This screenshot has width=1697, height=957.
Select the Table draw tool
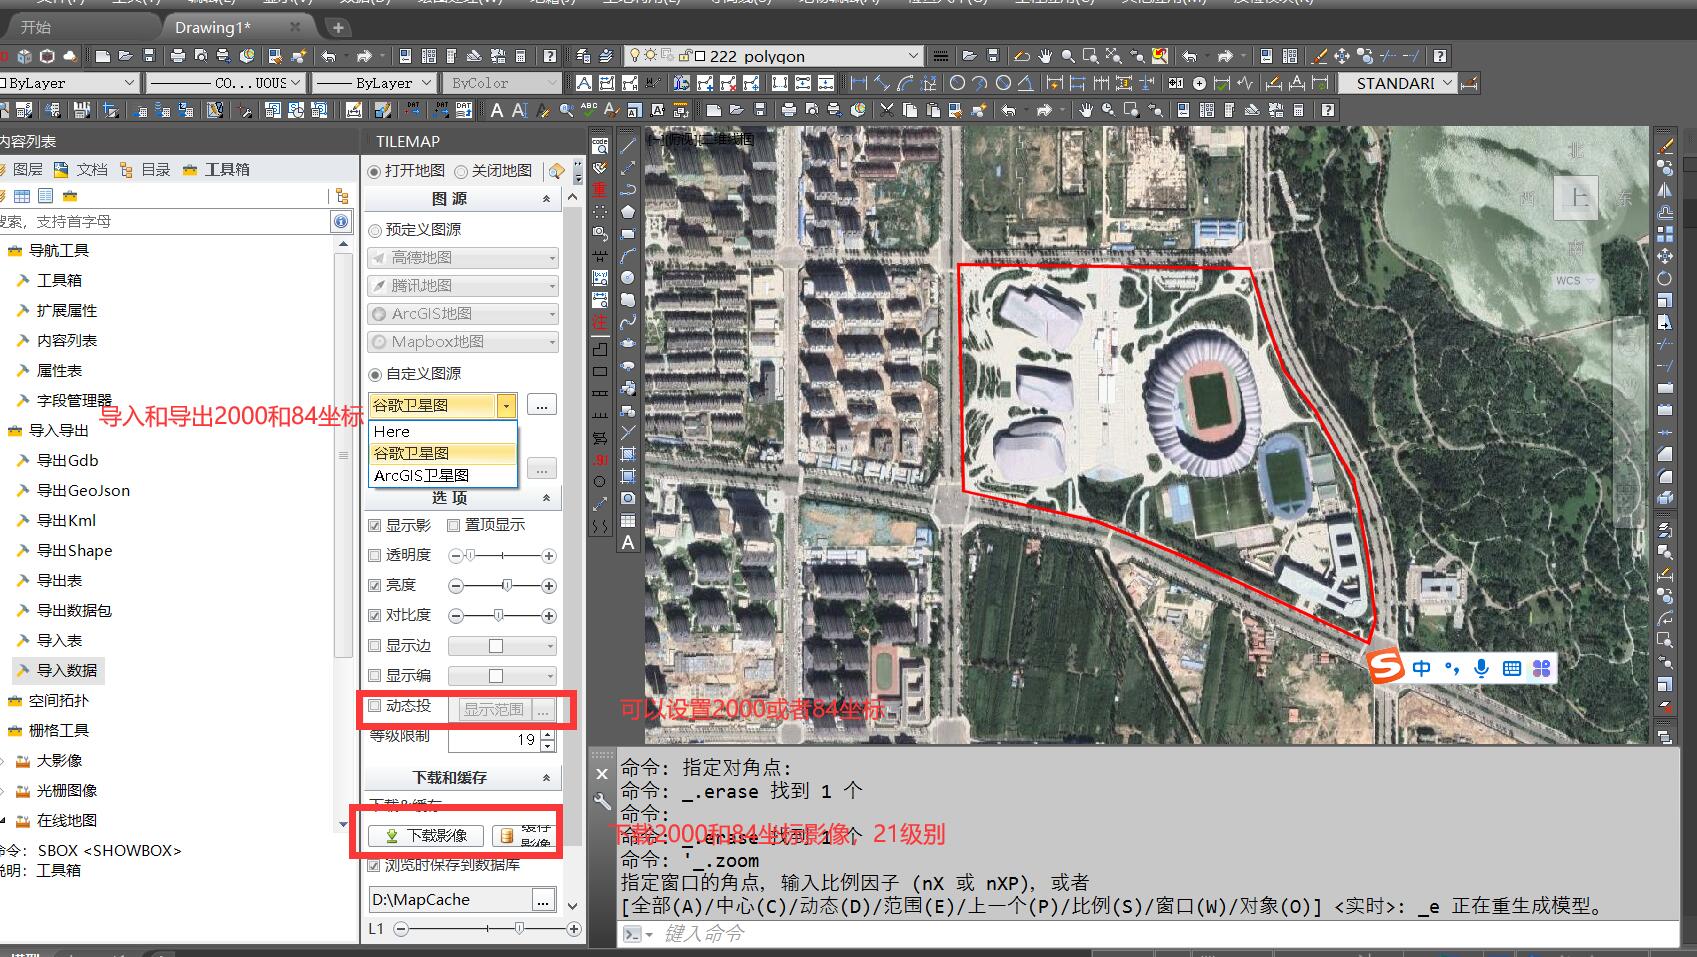pos(628,520)
